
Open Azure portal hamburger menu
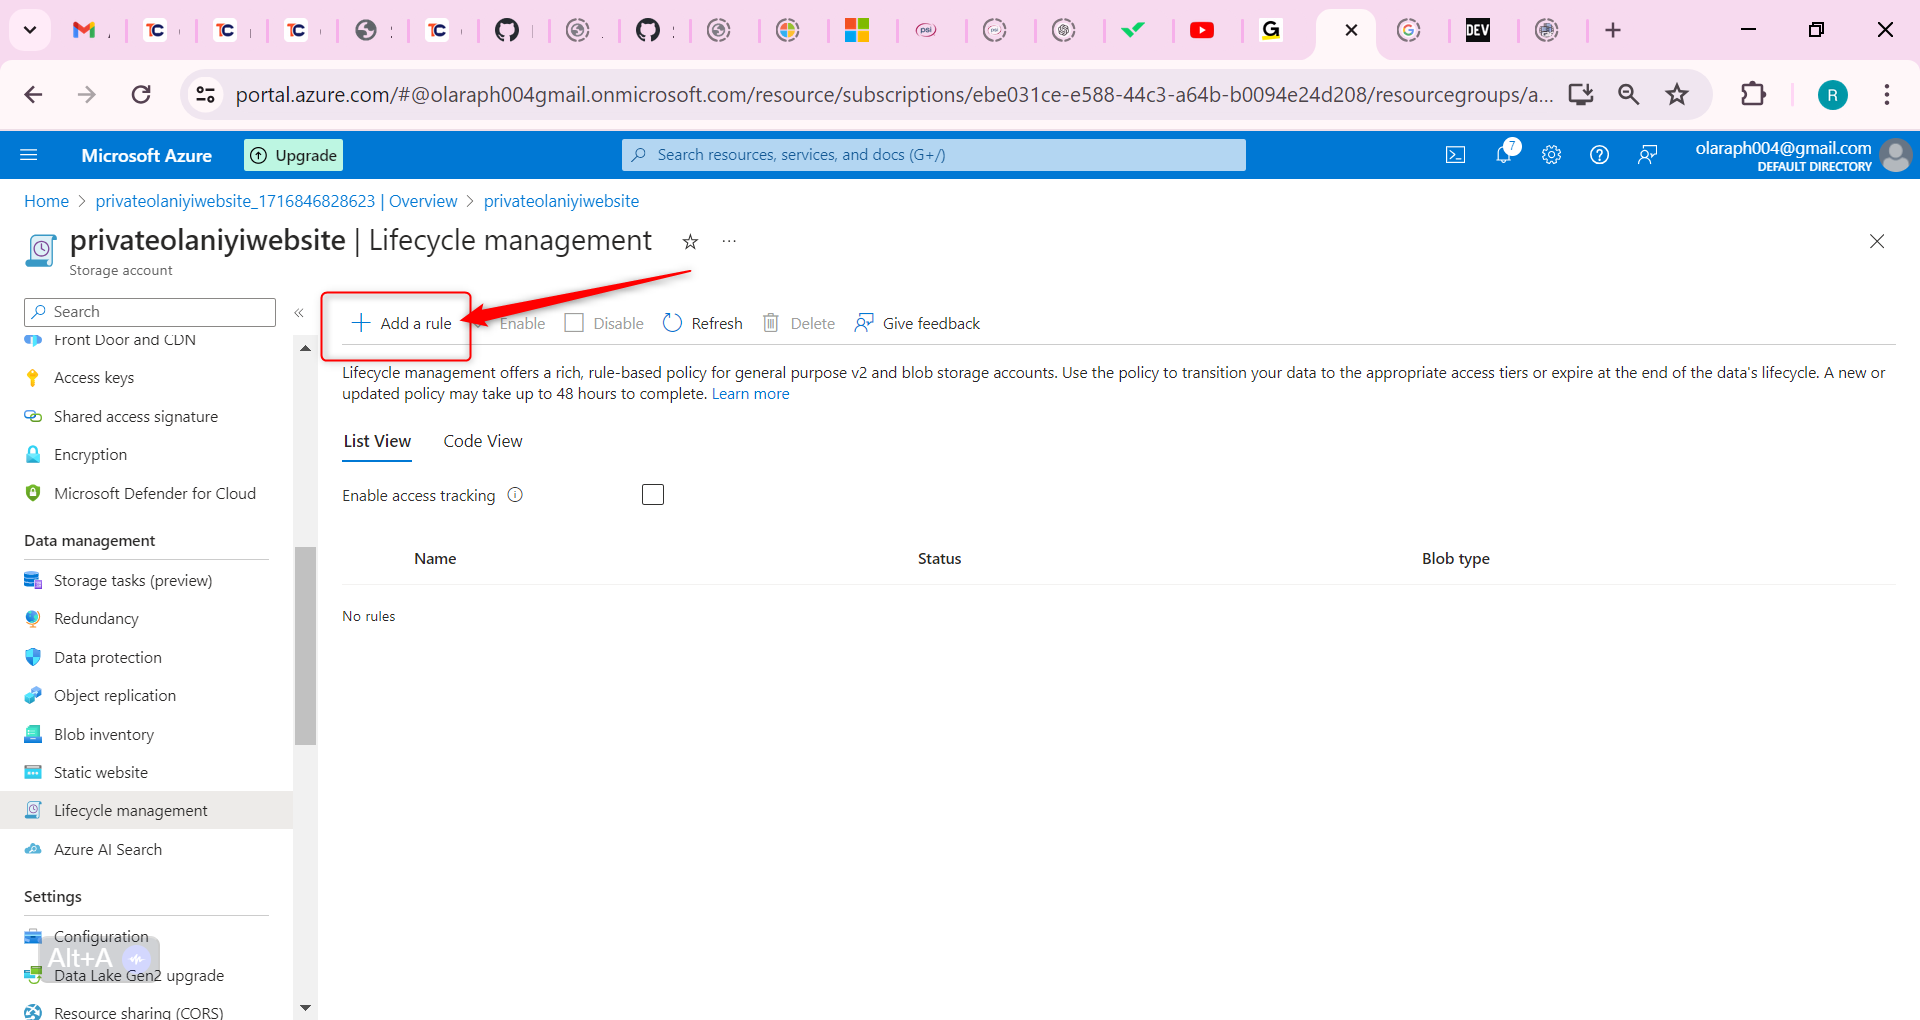[29, 155]
